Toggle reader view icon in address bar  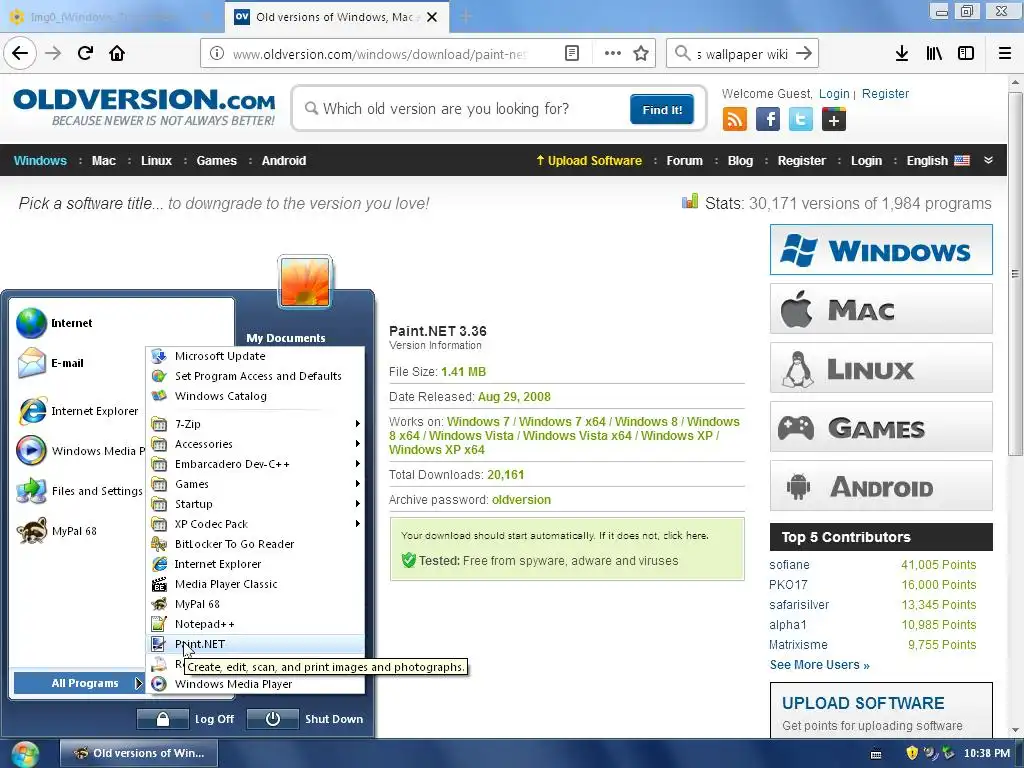click(x=571, y=54)
